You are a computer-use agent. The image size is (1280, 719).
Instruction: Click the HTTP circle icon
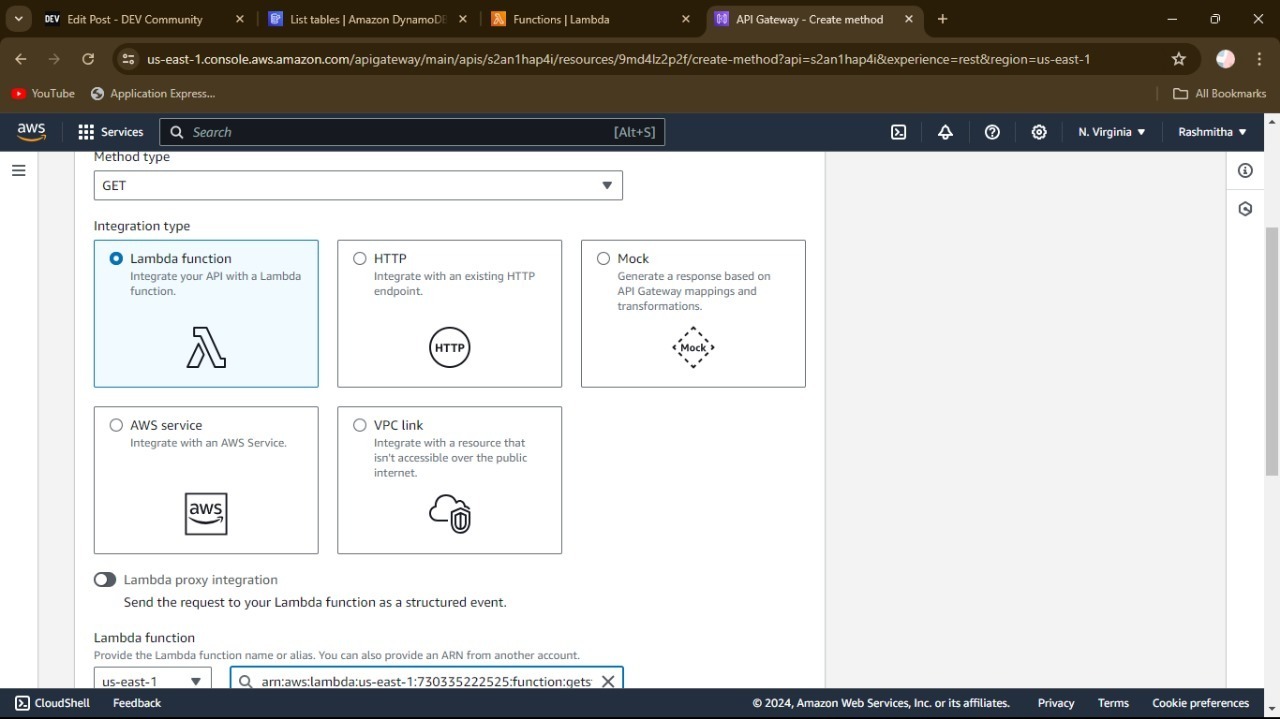(x=449, y=347)
